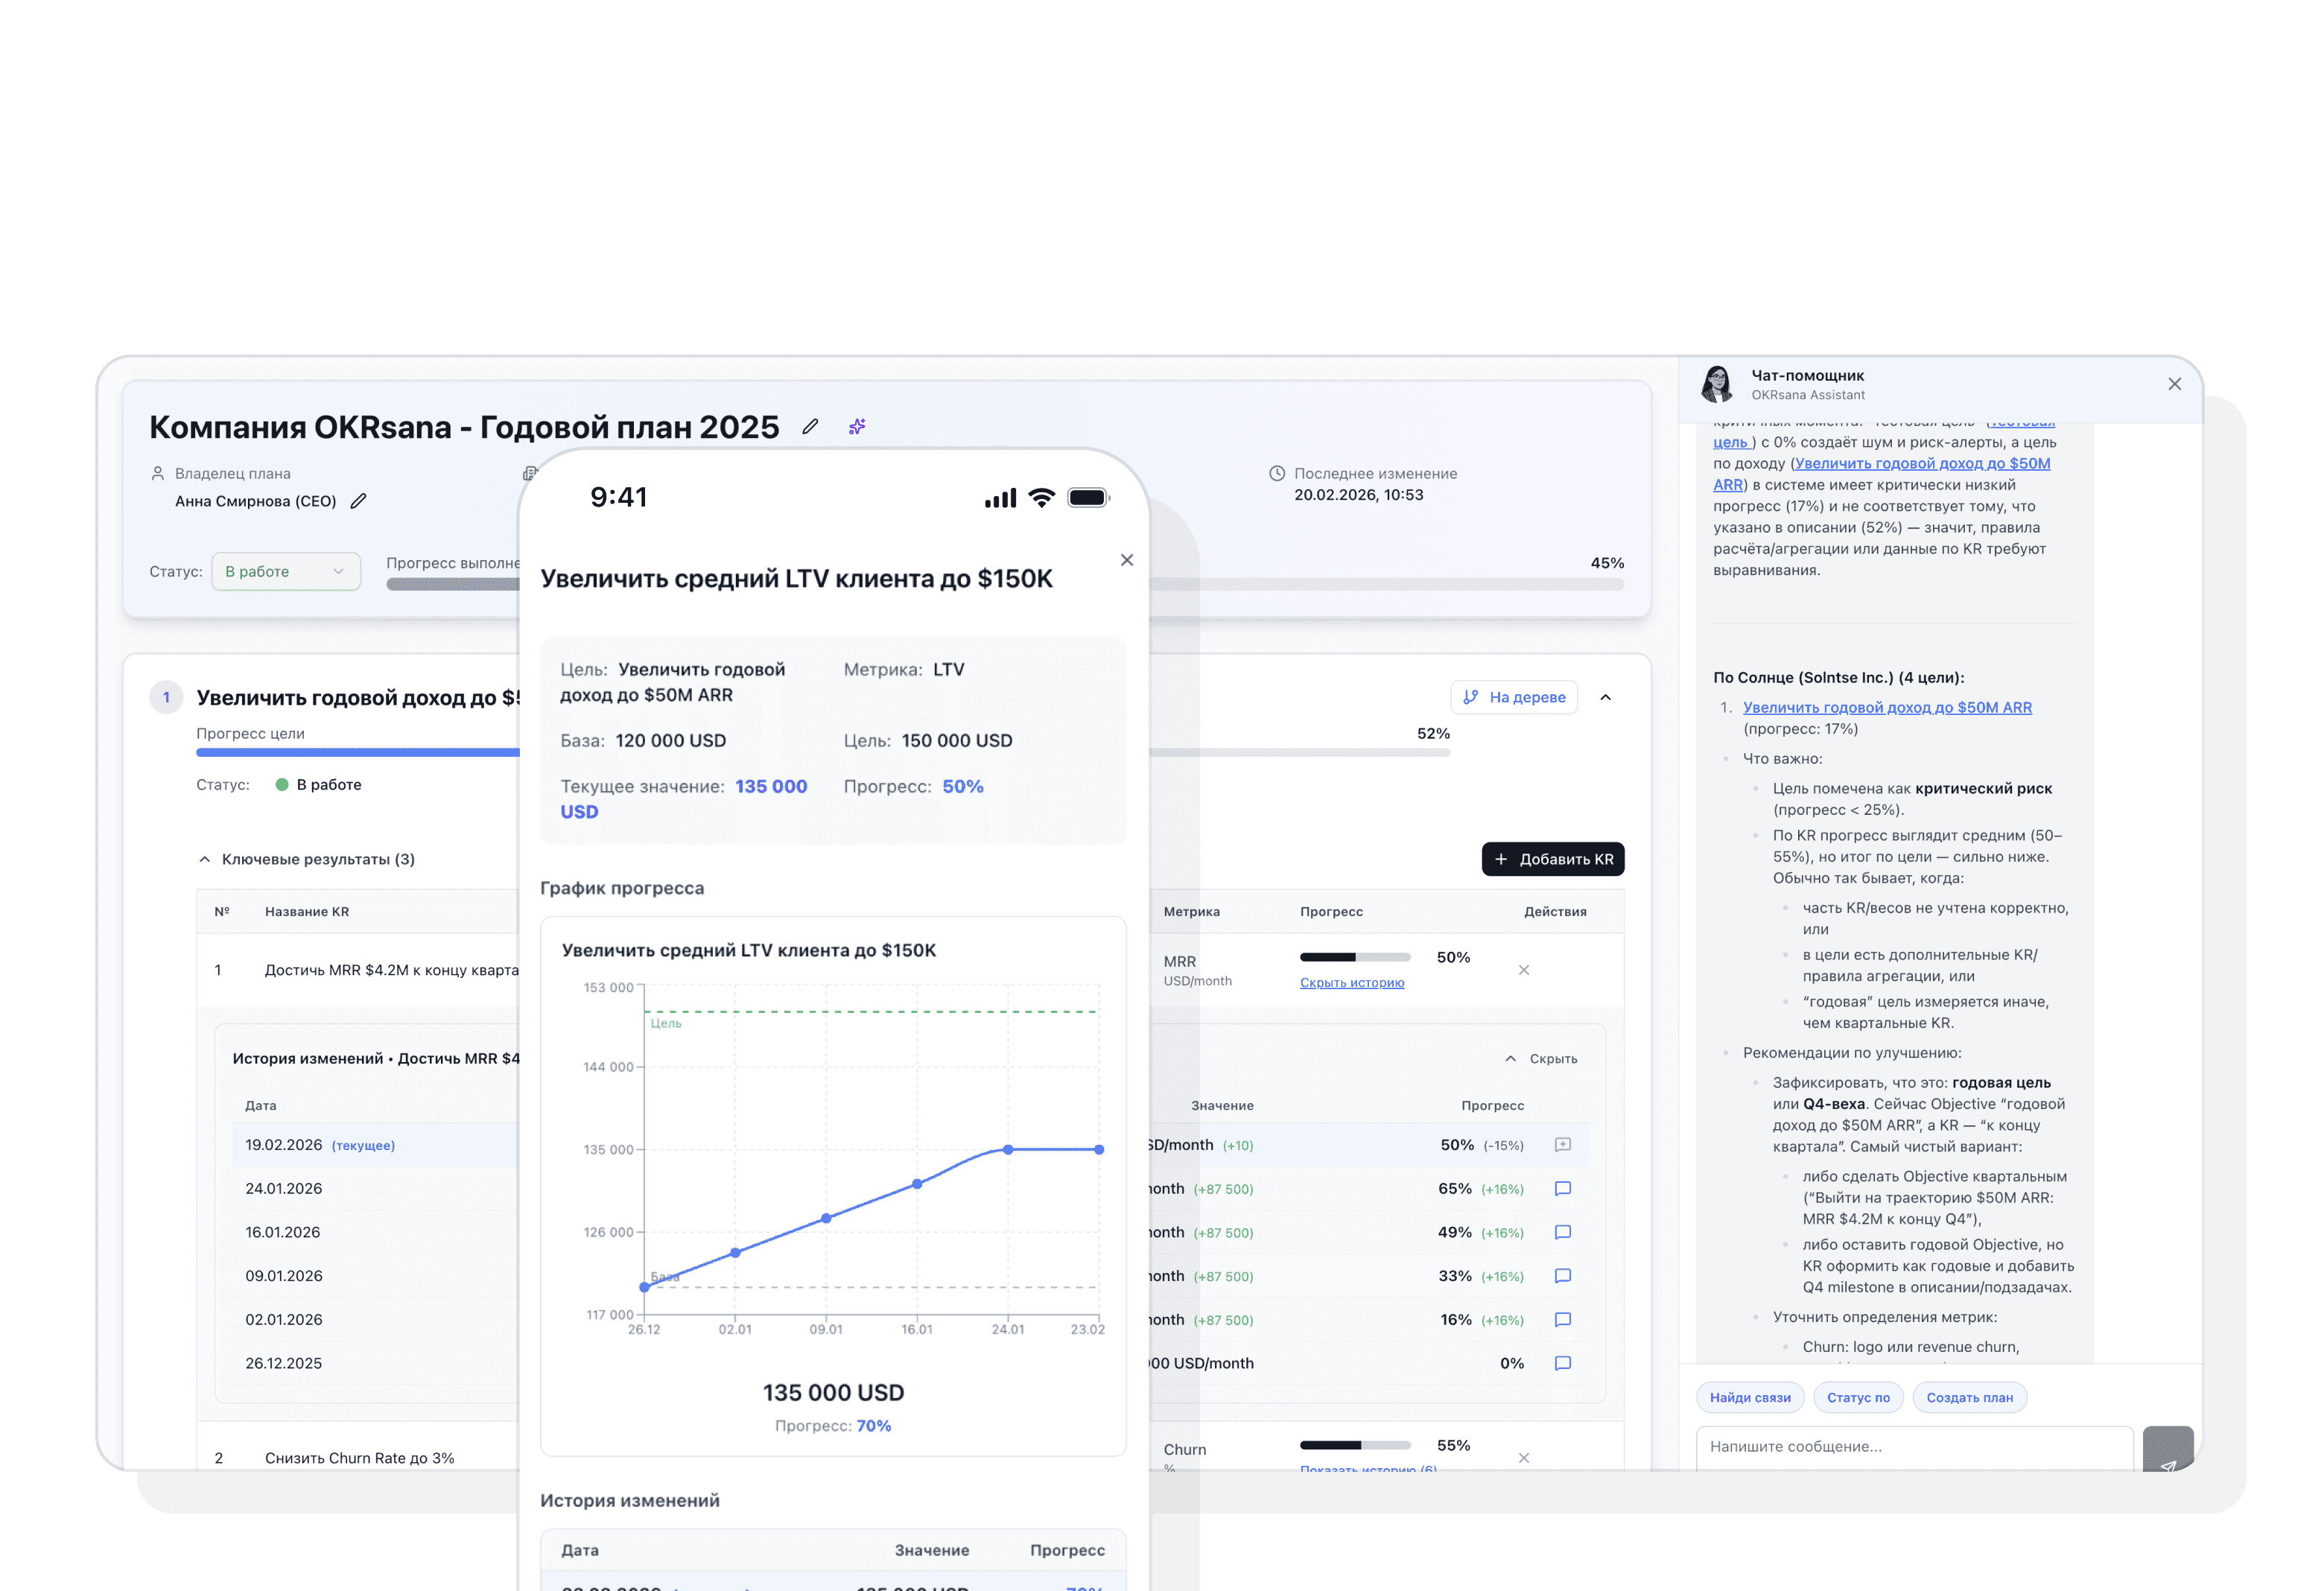The image size is (2324, 1591).
Task: Click the Скрыть историю link
Action: 1352,983
